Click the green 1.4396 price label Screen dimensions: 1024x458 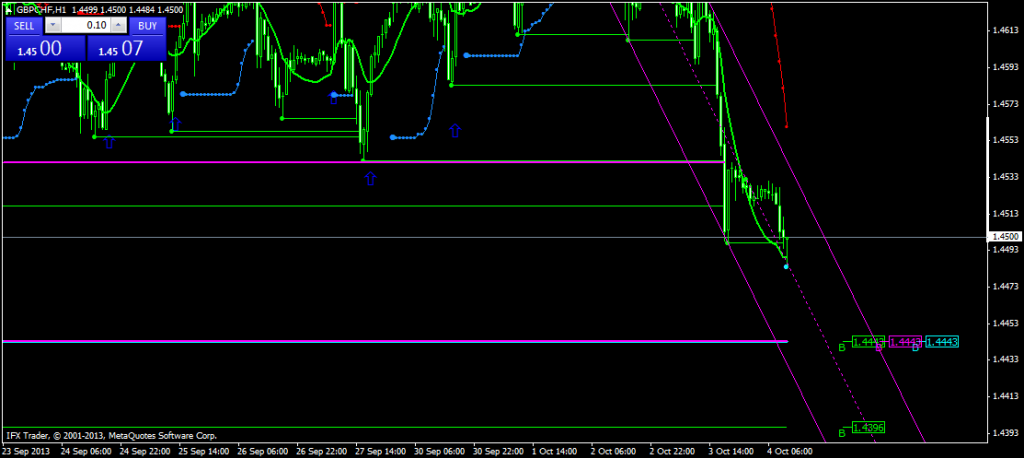click(868, 428)
